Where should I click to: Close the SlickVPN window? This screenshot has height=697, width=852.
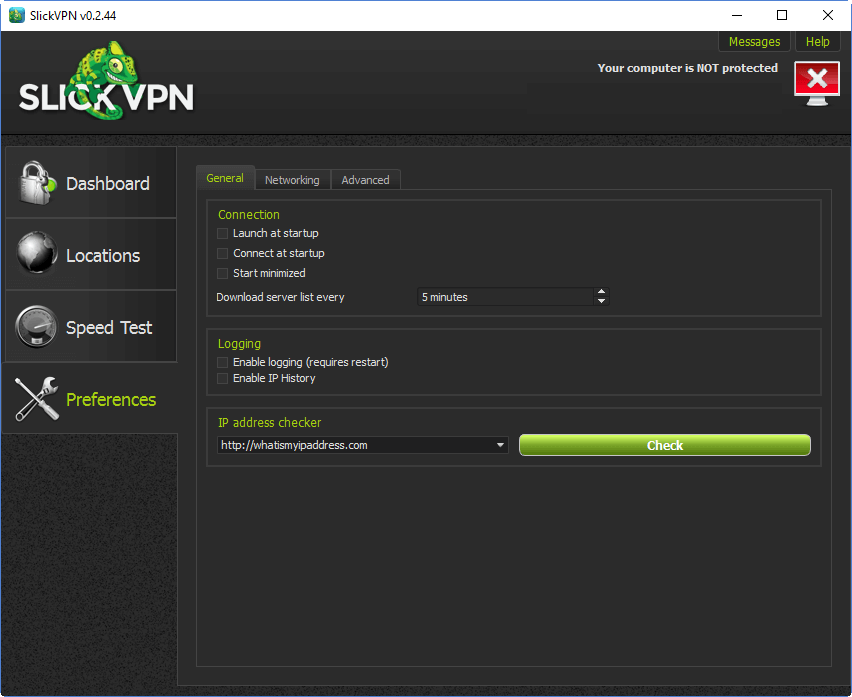point(828,15)
